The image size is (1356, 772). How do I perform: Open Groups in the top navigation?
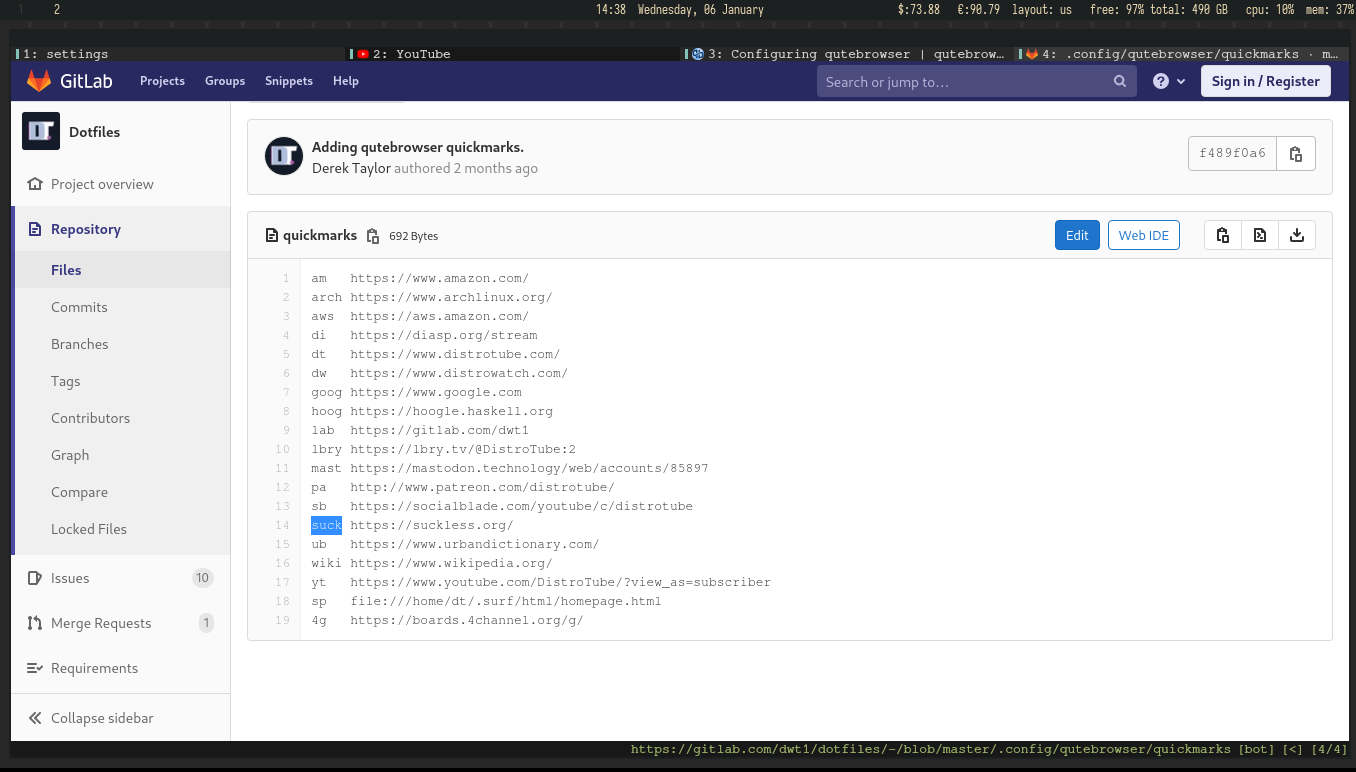point(225,81)
